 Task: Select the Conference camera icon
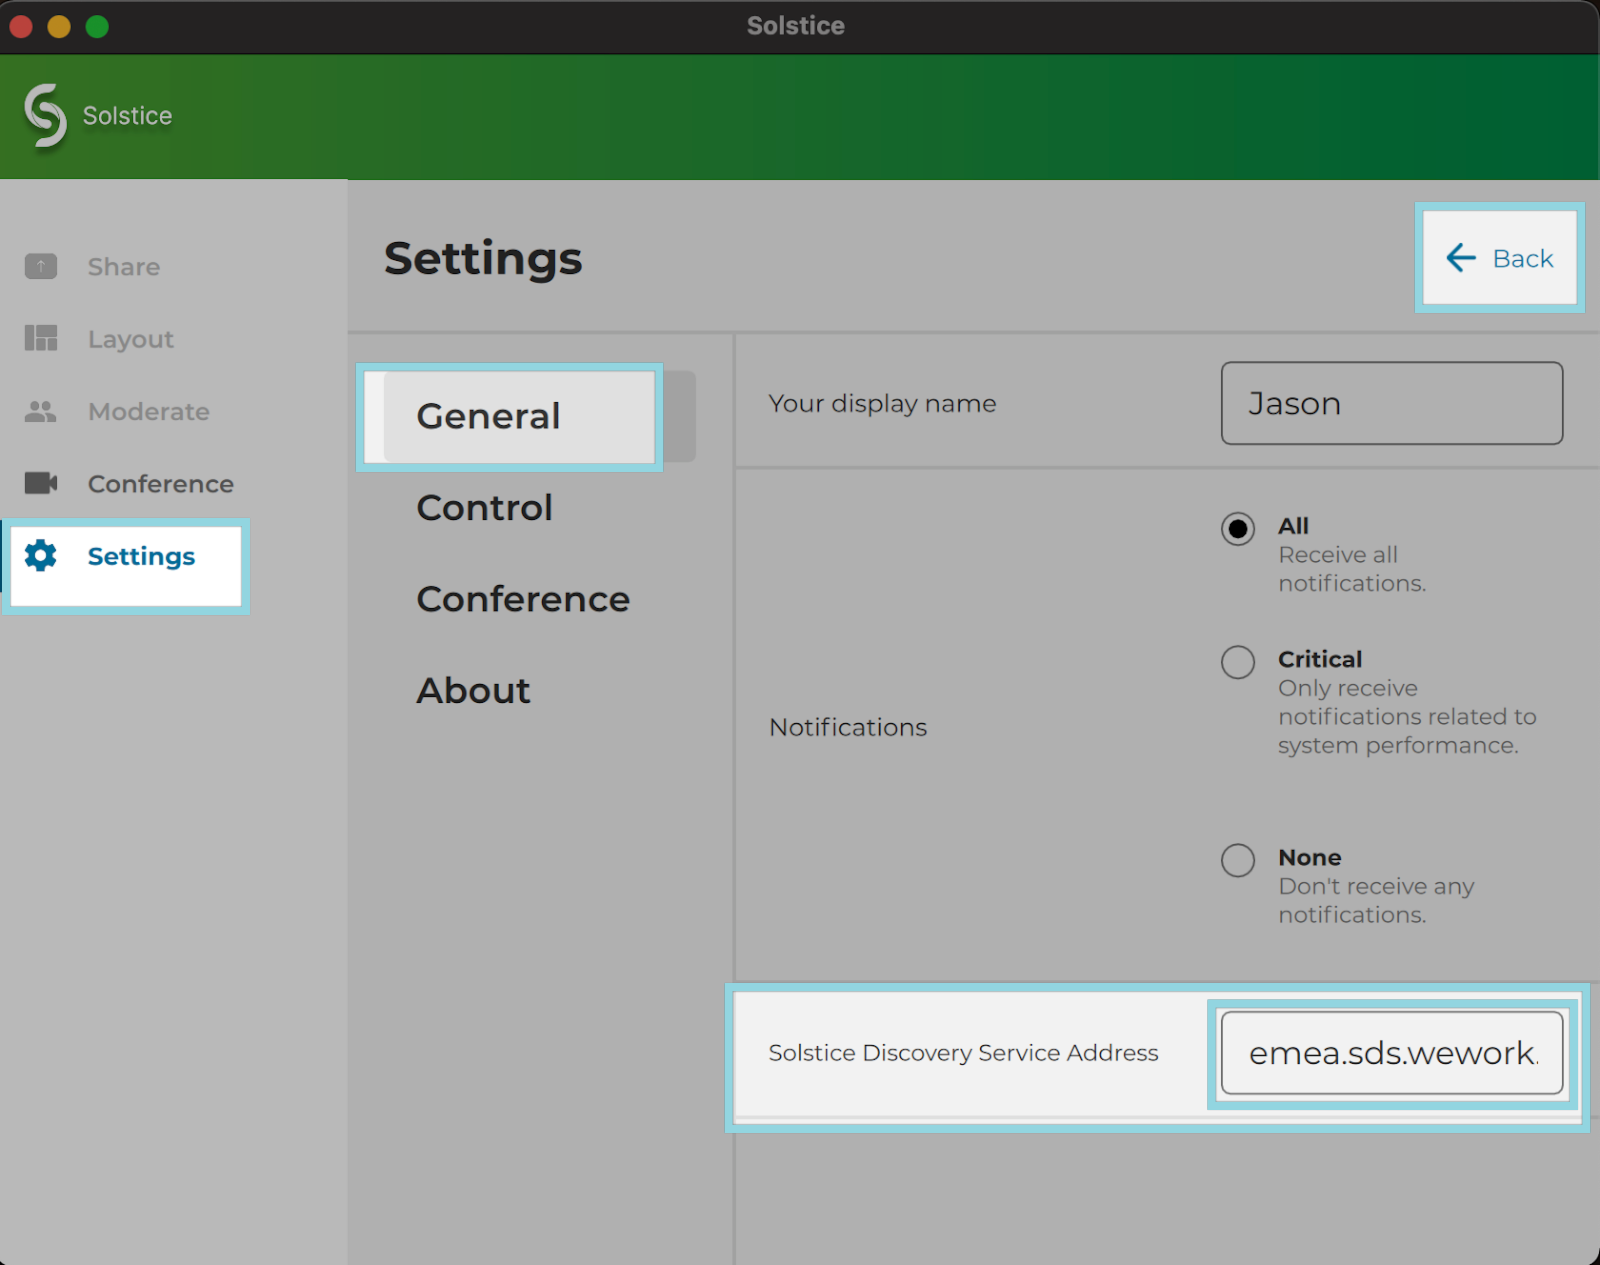coord(40,483)
